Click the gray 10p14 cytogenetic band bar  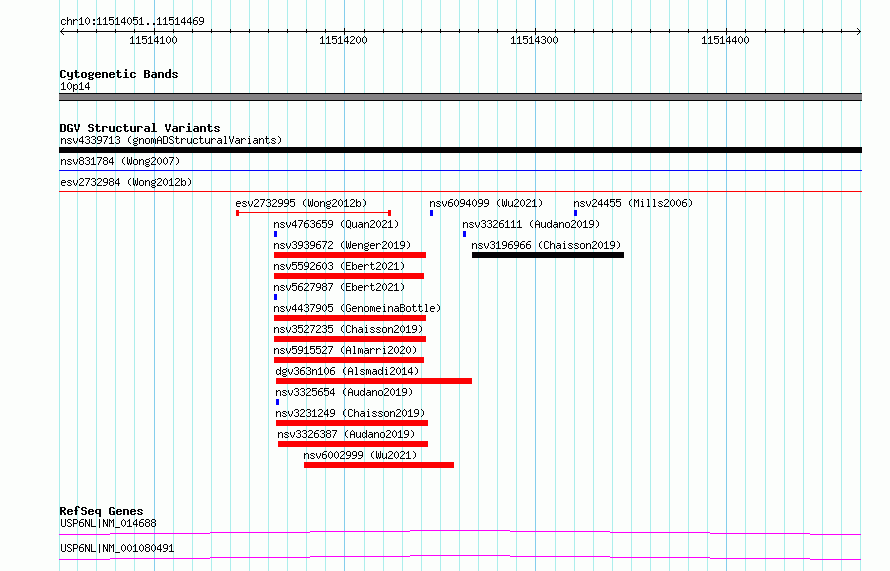(460, 97)
